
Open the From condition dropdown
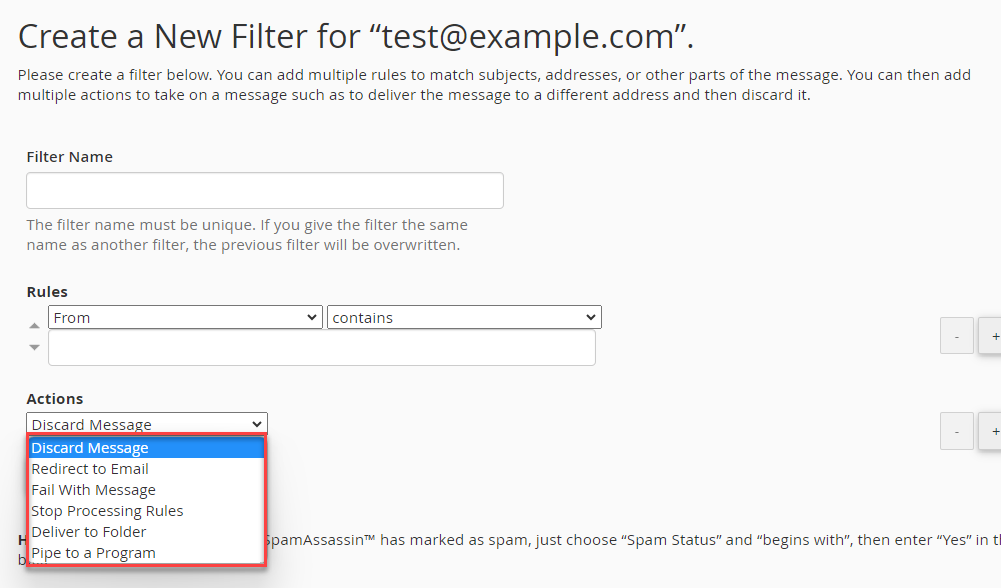click(185, 316)
